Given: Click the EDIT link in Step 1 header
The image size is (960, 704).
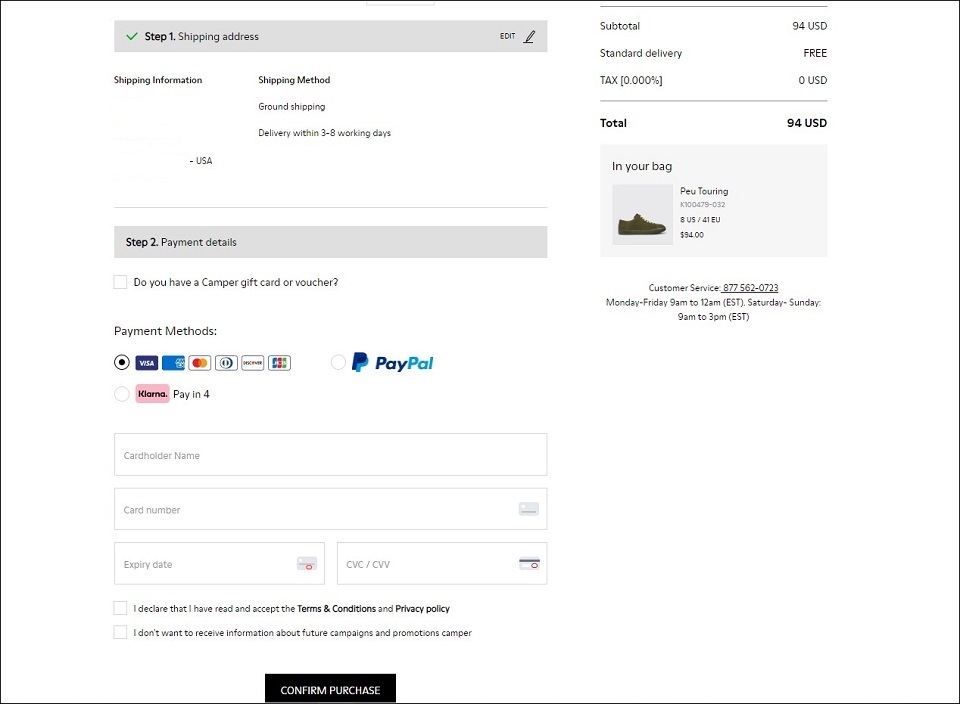Looking at the screenshot, I should click(508, 36).
